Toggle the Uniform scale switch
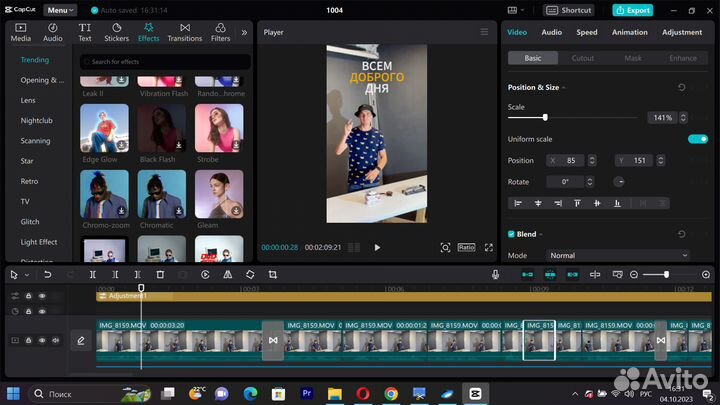 click(x=698, y=139)
